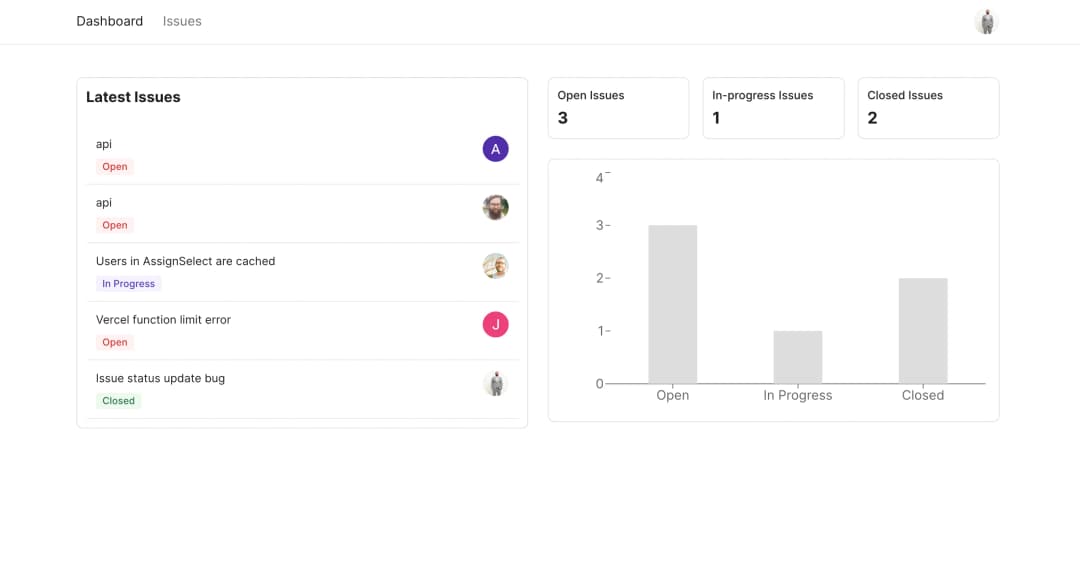
Task: Open the "Vercel function limit error" issue
Action: pos(163,320)
